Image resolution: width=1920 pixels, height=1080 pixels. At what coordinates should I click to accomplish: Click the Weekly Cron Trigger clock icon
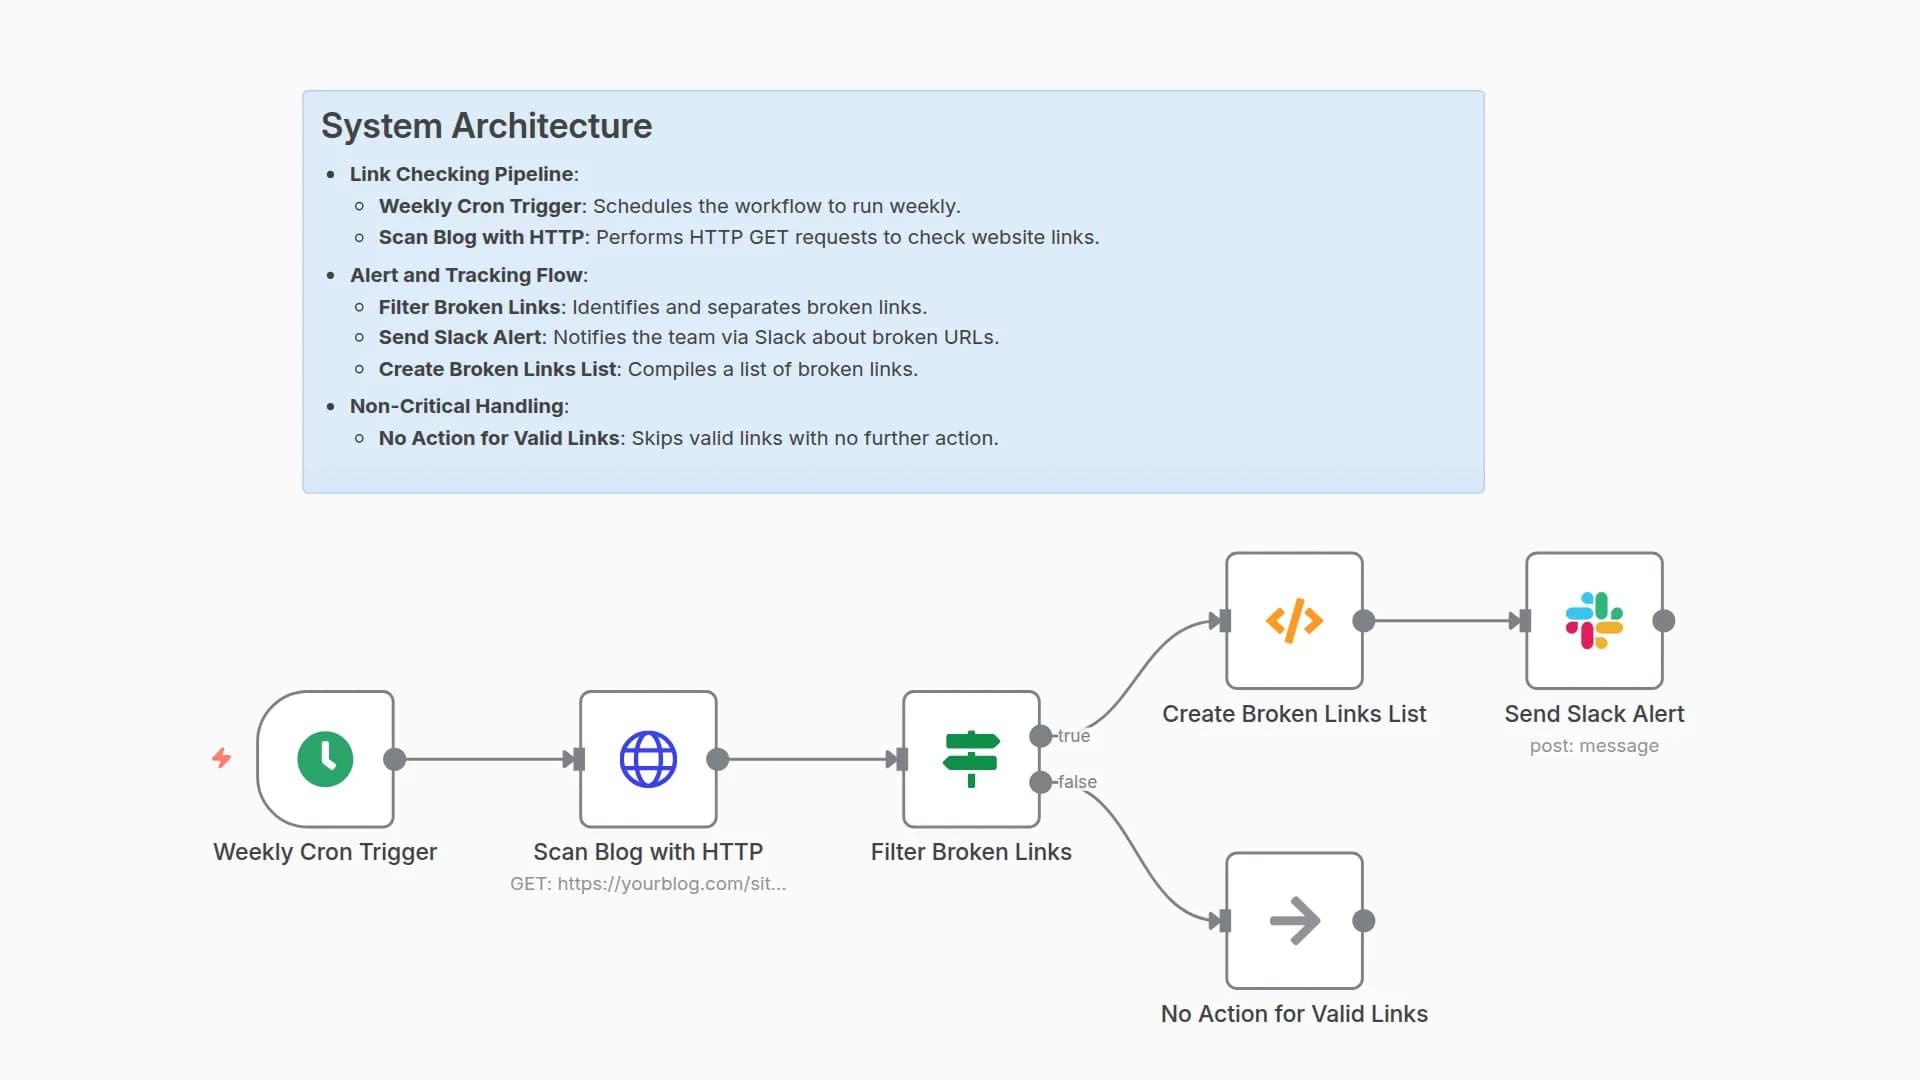325,759
